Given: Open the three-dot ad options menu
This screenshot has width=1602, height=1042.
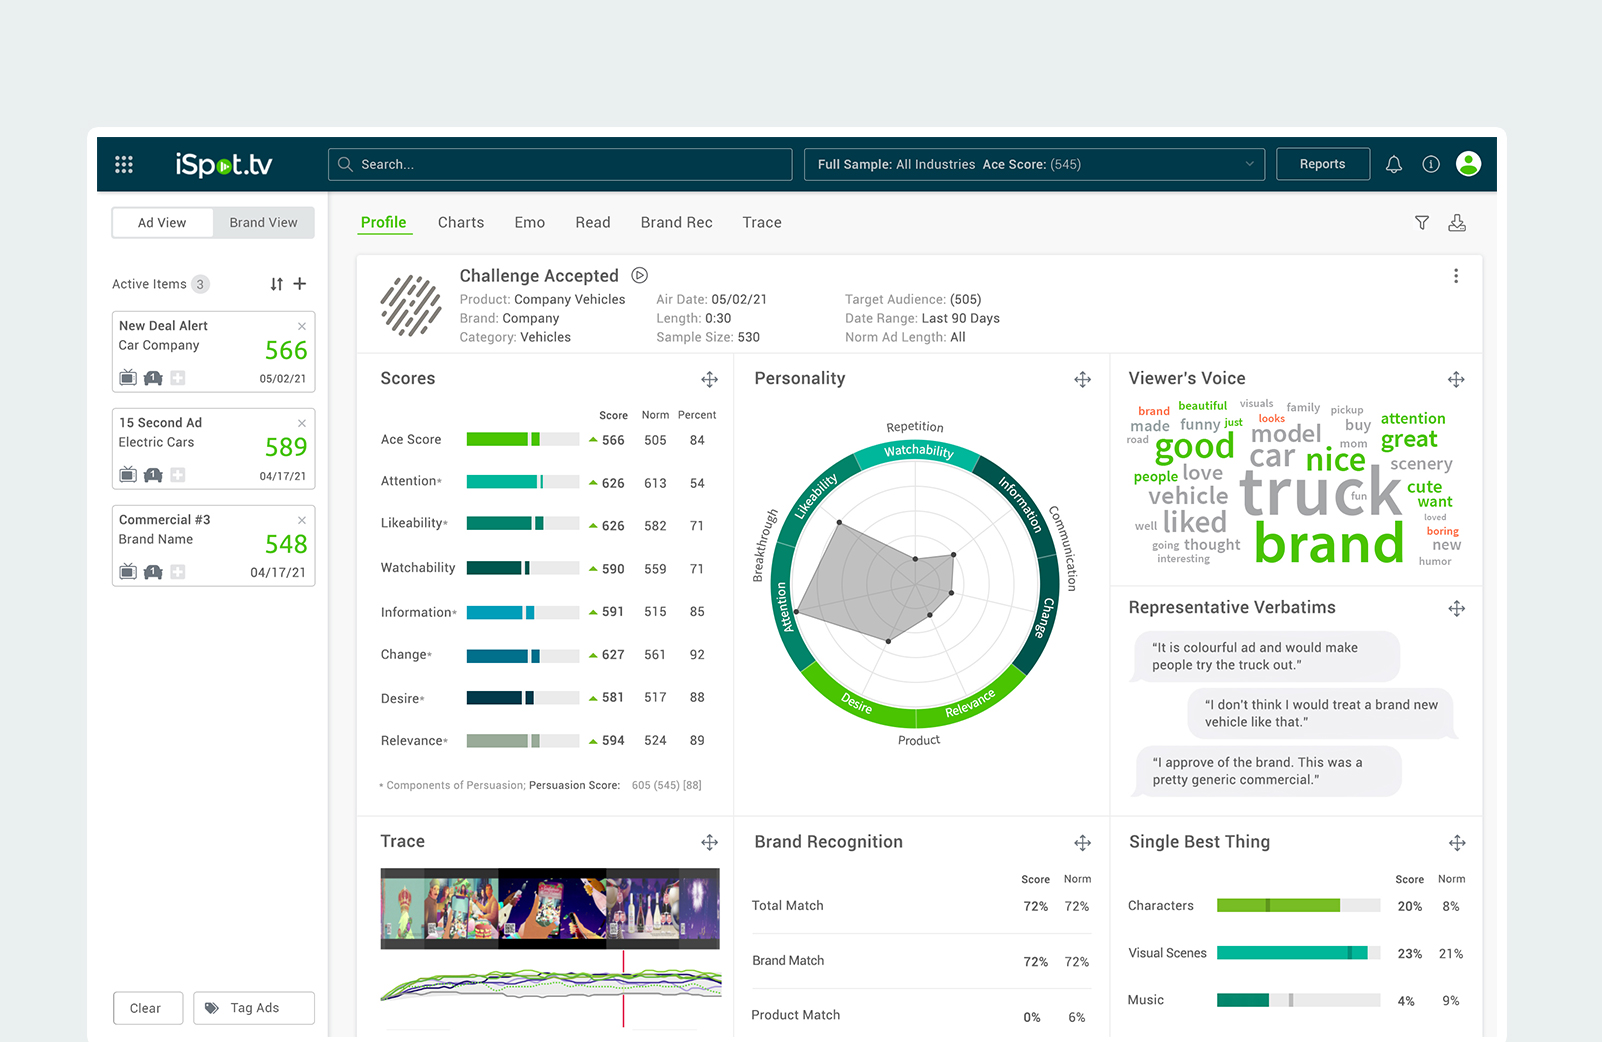Looking at the screenshot, I should 1455,277.
